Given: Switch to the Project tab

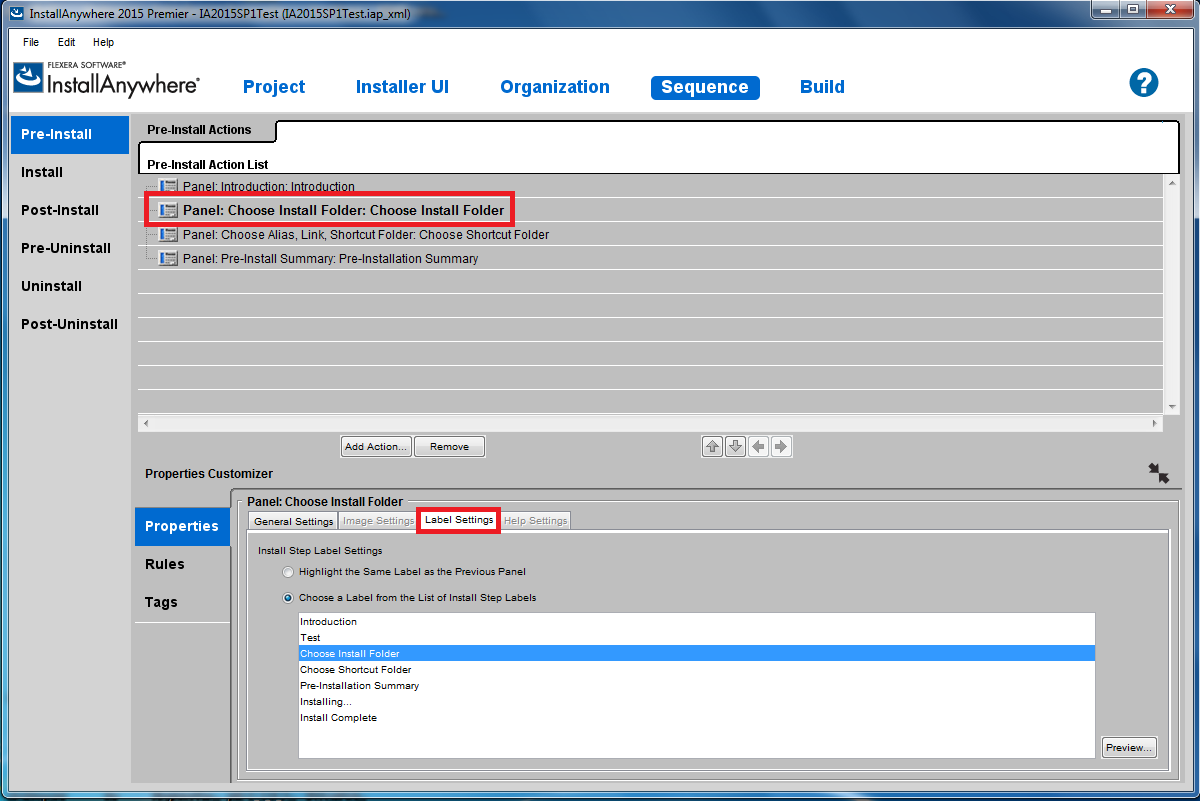Looking at the screenshot, I should (274, 87).
